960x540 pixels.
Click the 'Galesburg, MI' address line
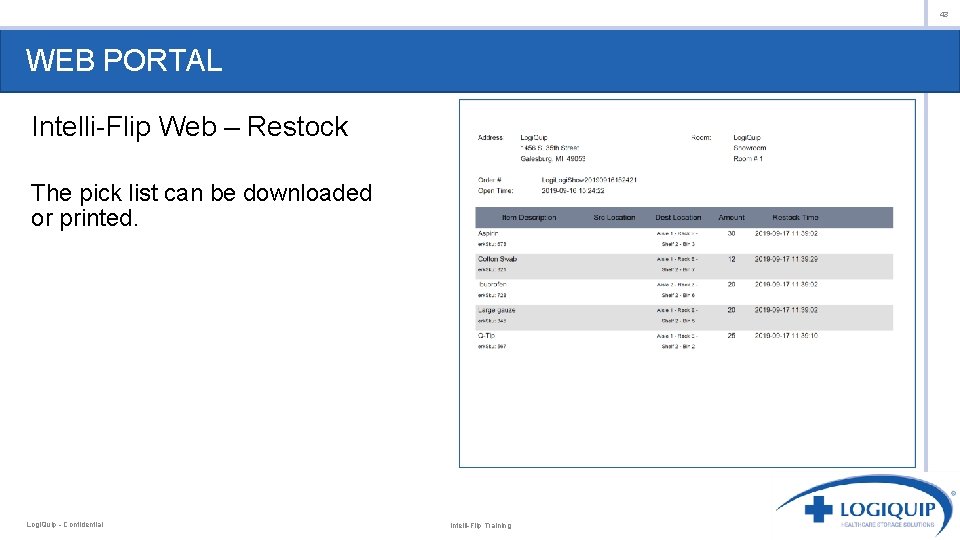click(553, 159)
